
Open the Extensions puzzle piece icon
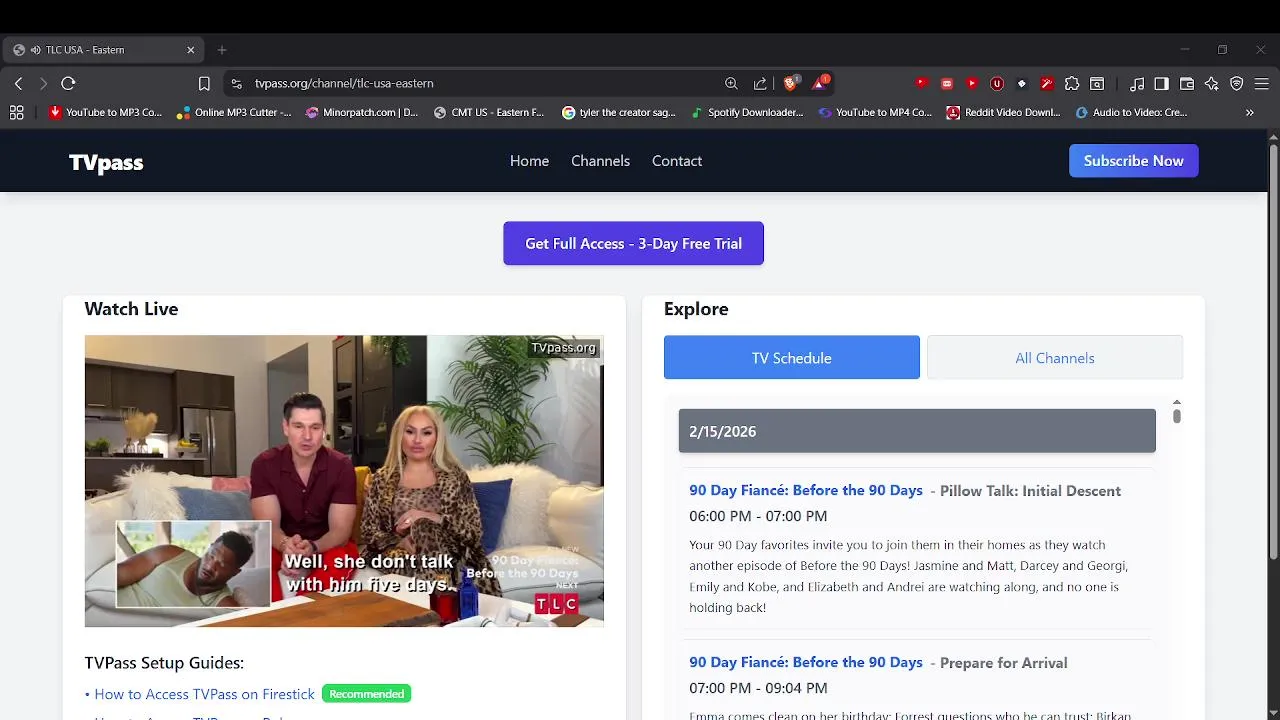1072,84
